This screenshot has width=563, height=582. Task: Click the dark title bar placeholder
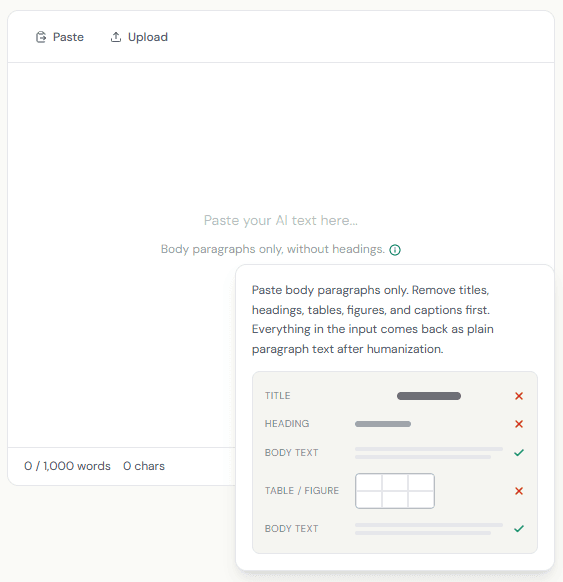(x=429, y=396)
